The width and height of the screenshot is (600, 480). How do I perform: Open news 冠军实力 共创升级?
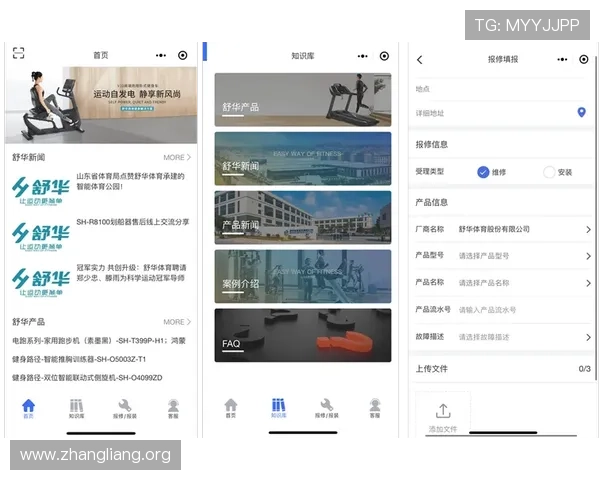pos(131,273)
